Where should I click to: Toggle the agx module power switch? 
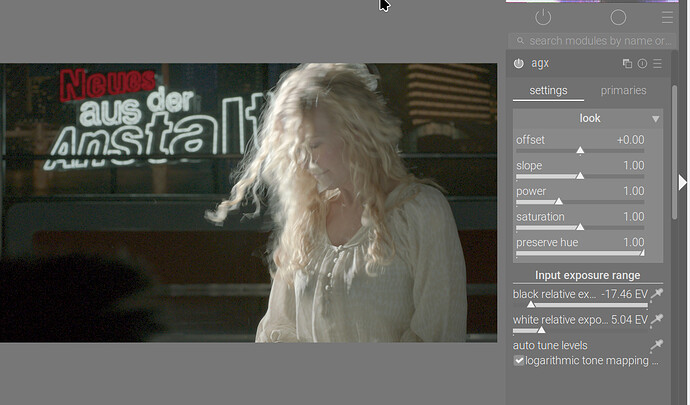click(519, 63)
